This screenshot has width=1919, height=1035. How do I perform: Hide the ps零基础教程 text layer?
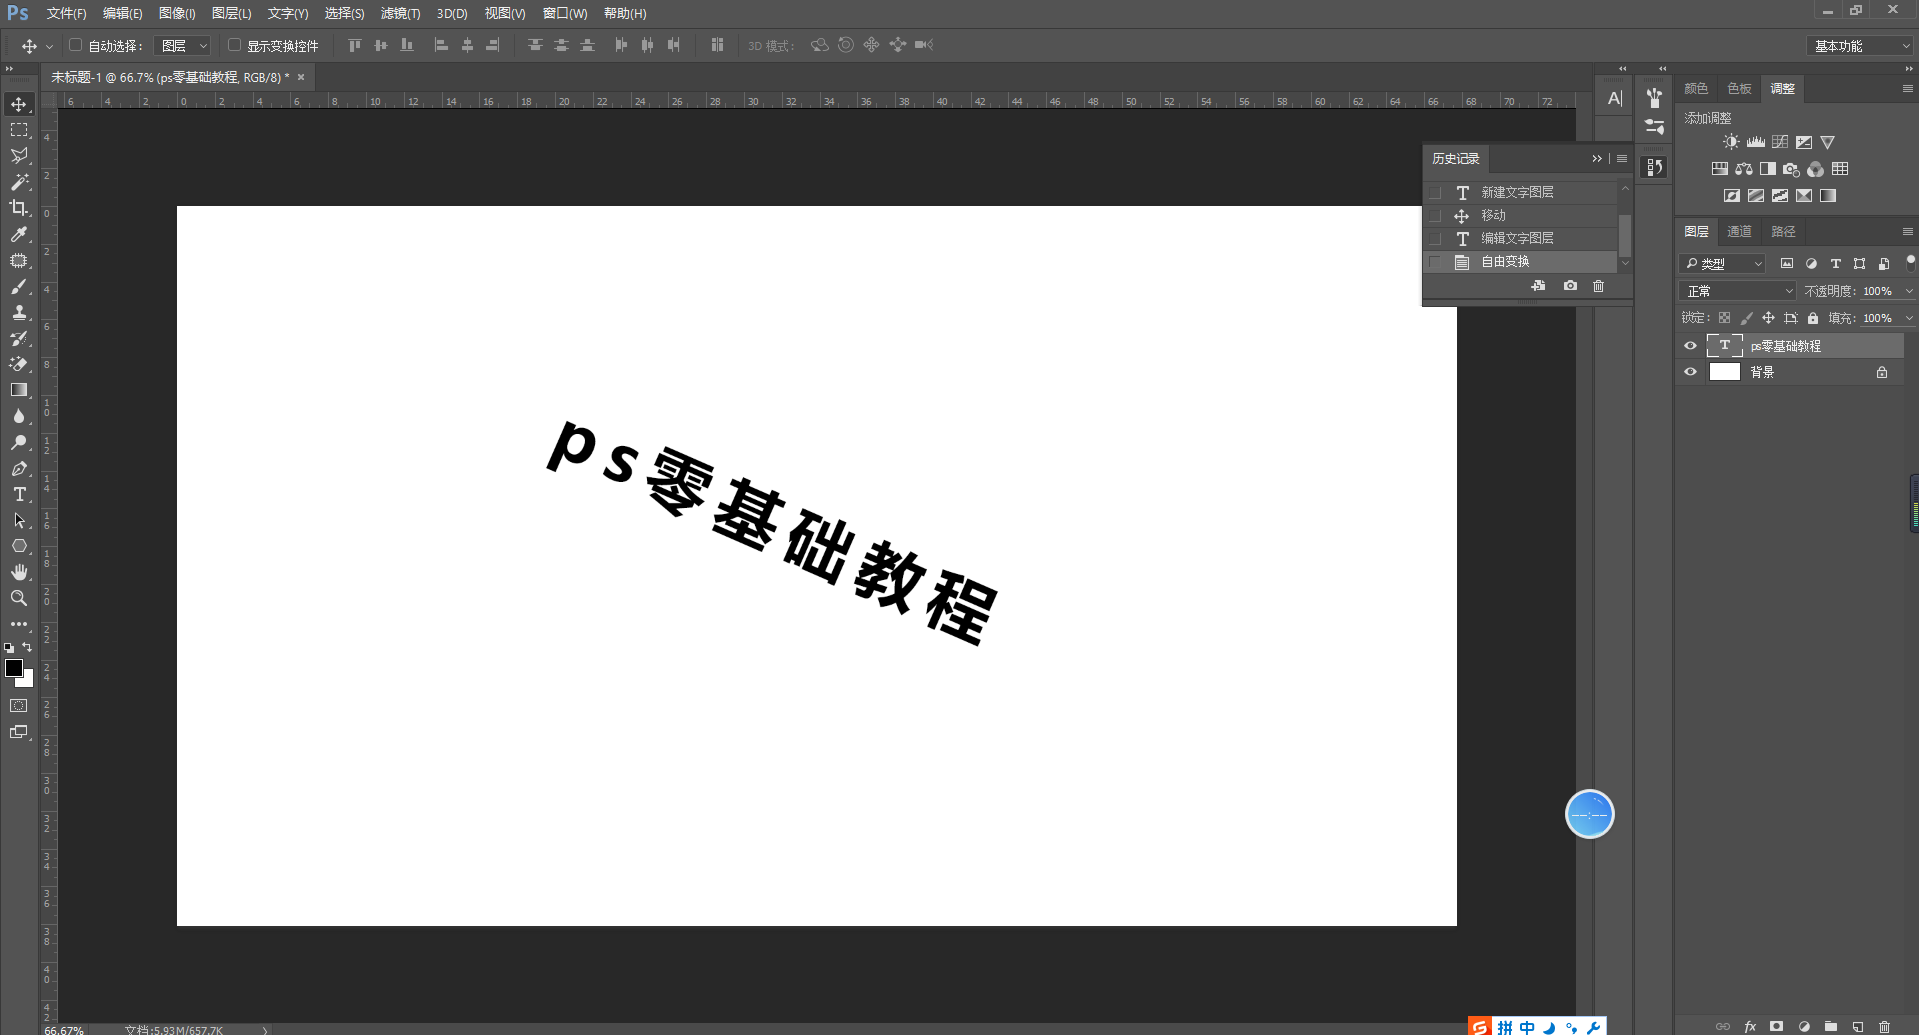(1690, 345)
